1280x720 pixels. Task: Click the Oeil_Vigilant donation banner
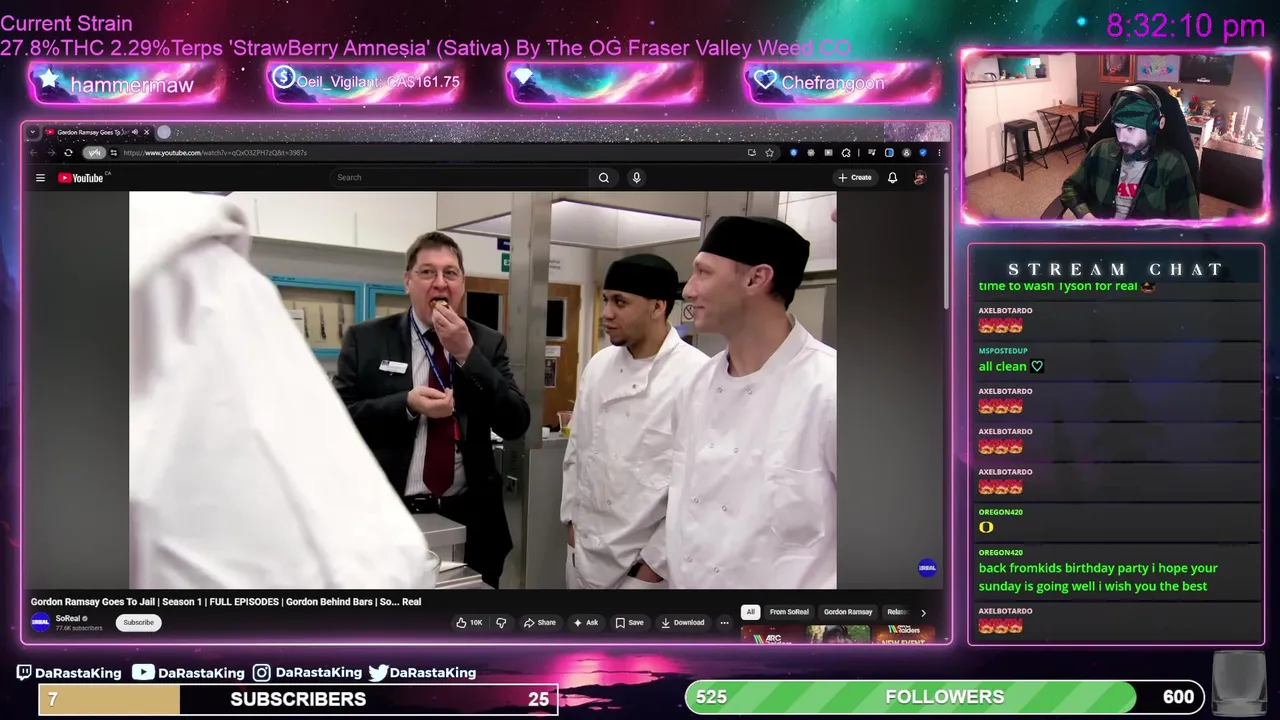[365, 82]
